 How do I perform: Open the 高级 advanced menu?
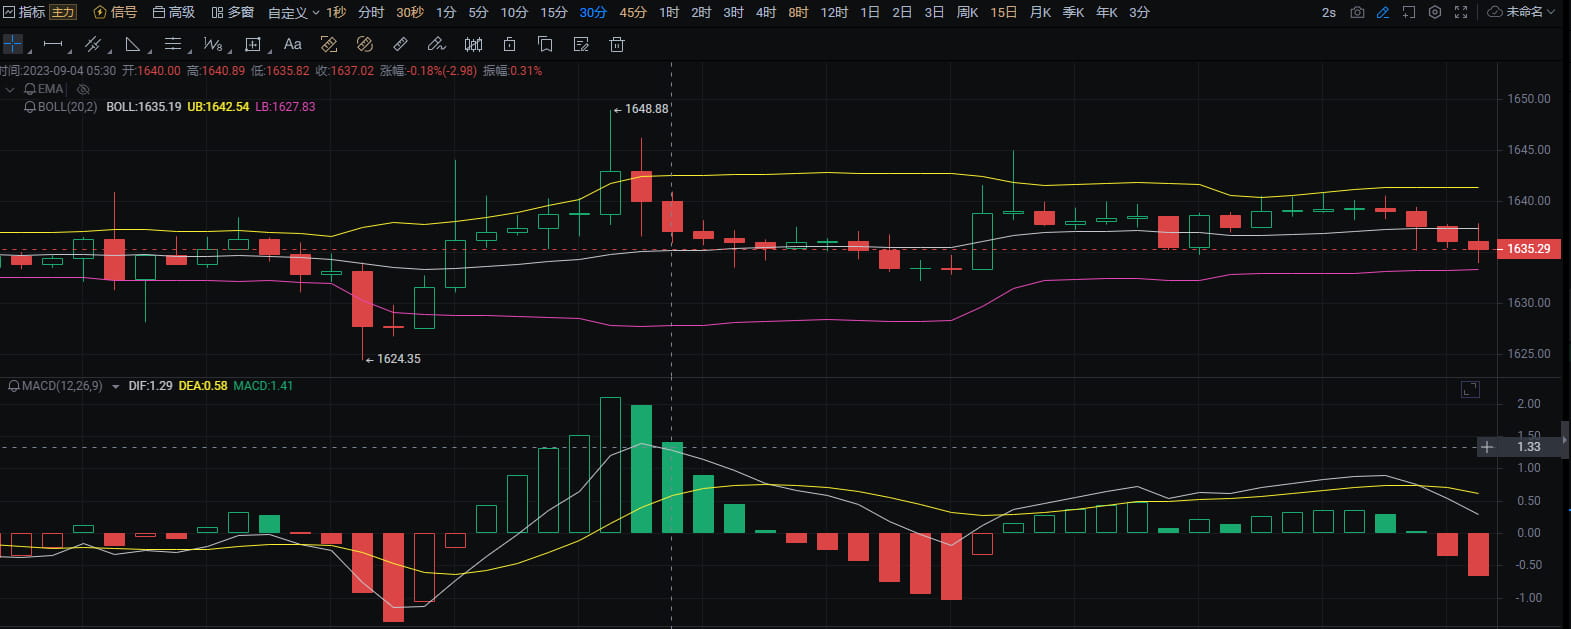tap(174, 12)
